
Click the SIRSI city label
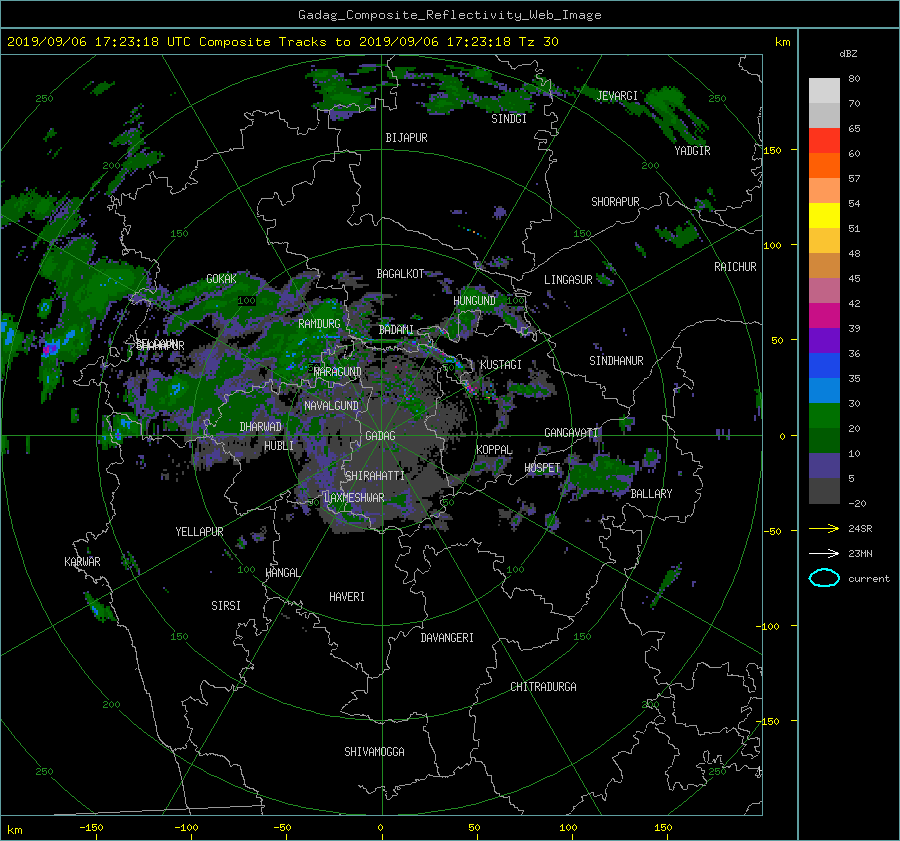pyautogui.click(x=226, y=606)
